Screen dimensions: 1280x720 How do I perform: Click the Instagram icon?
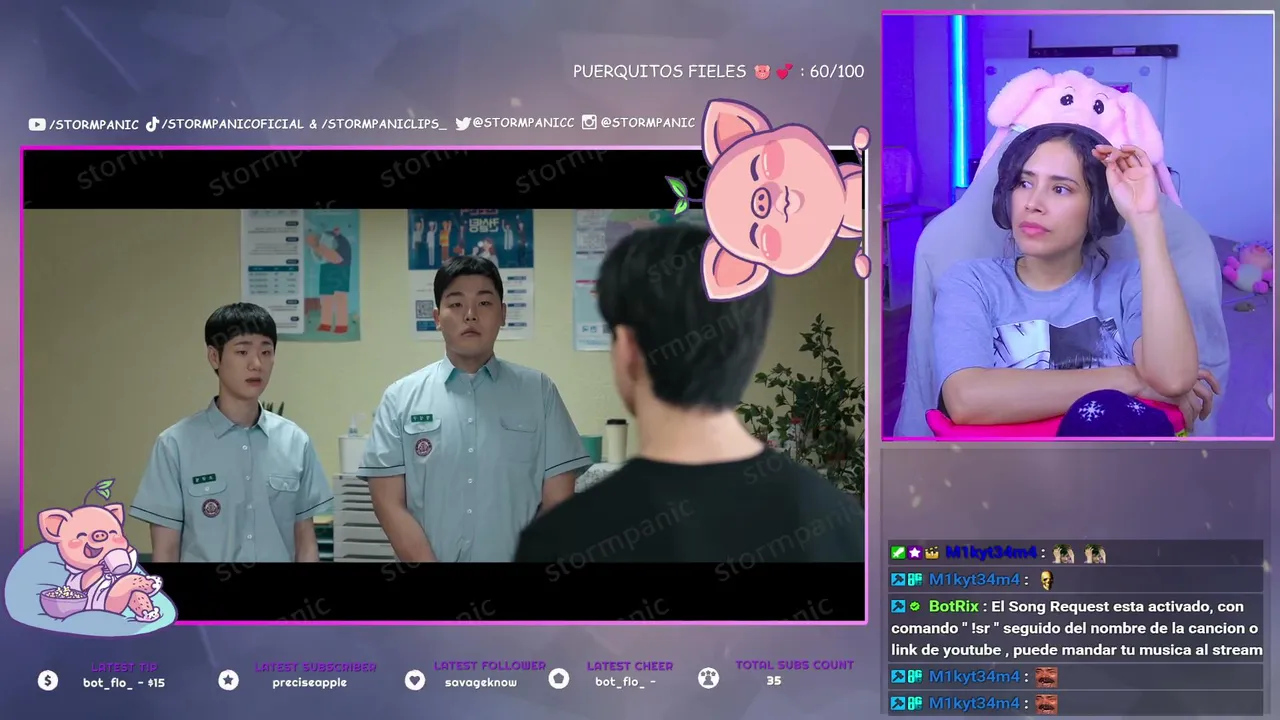pos(589,122)
